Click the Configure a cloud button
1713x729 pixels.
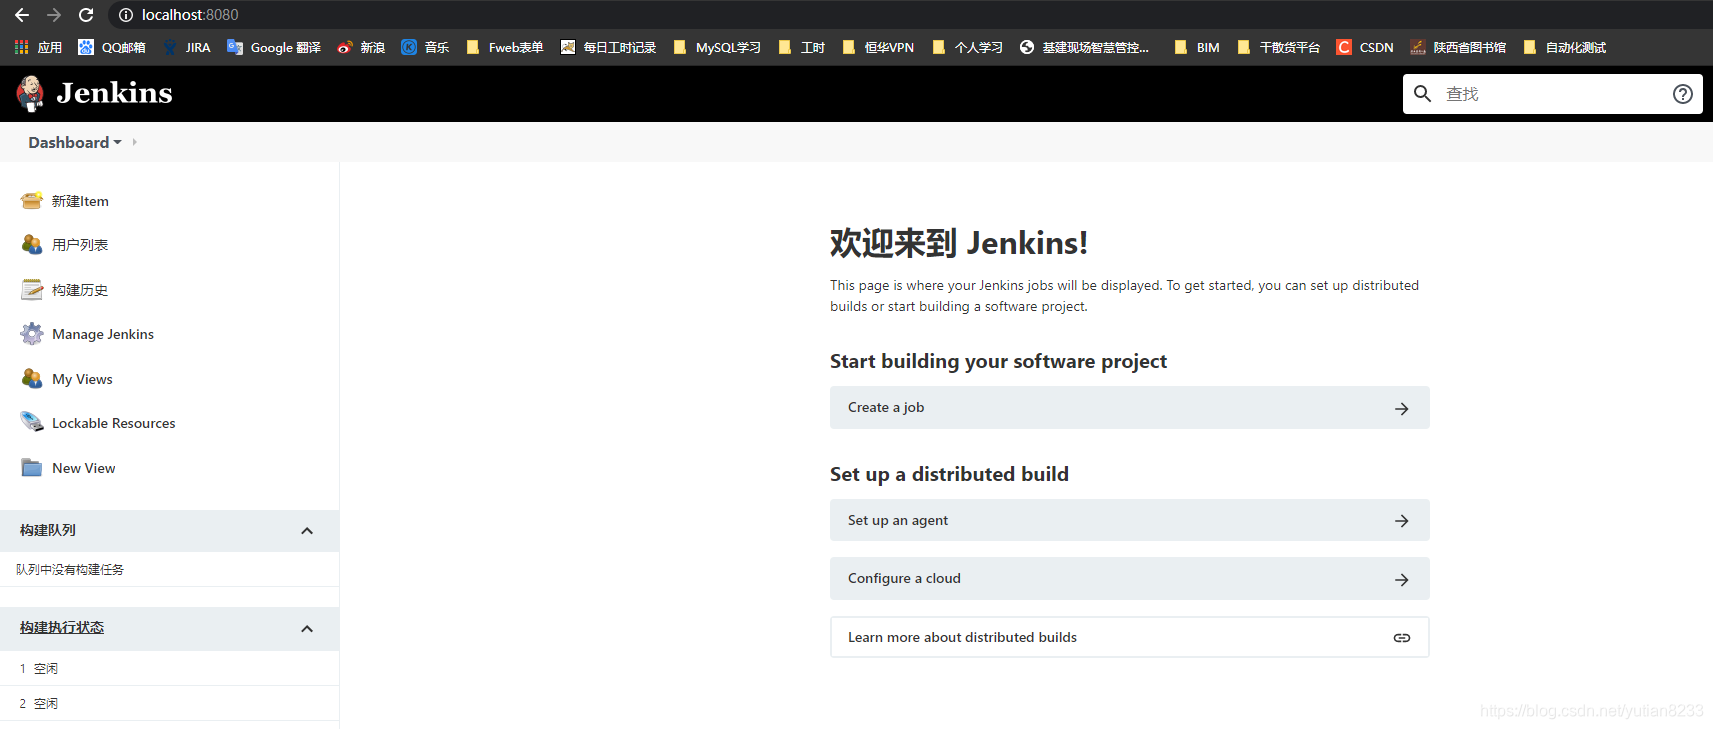[x=1129, y=579]
